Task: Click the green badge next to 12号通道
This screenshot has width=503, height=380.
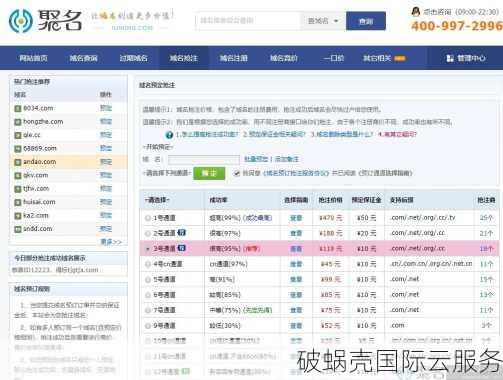Action: pos(186,371)
